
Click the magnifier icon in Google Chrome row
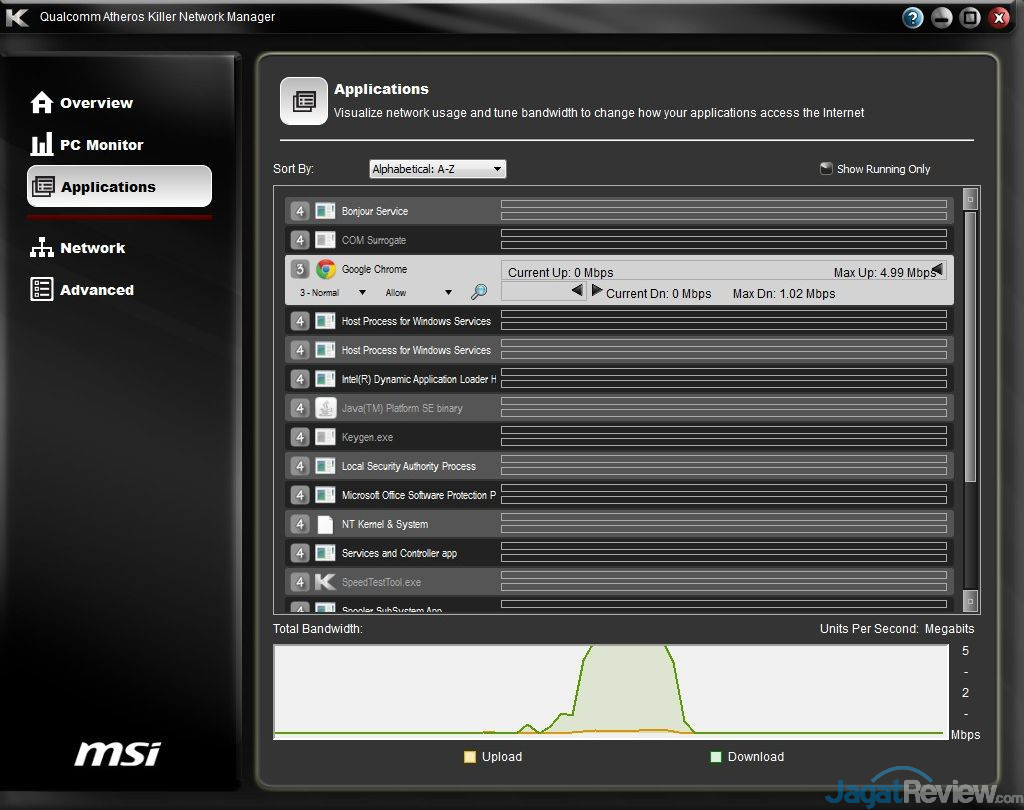point(479,292)
